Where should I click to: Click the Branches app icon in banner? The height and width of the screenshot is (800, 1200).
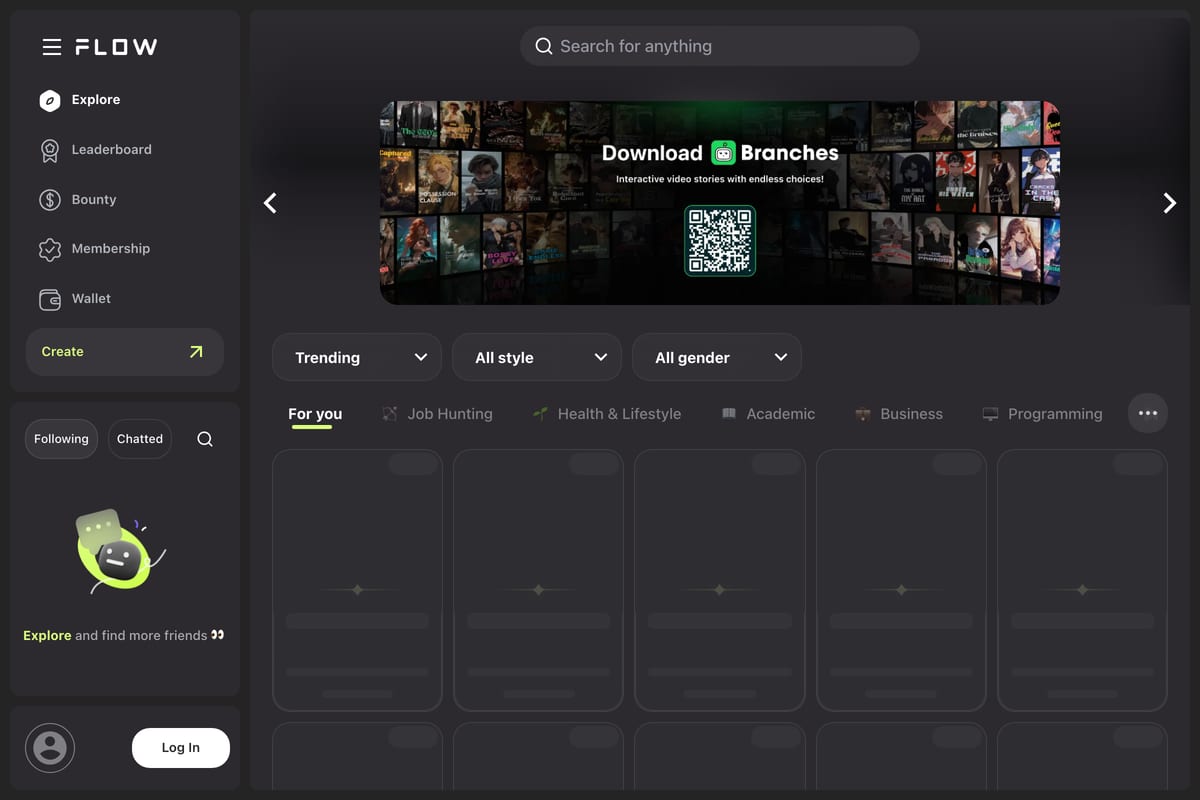pyautogui.click(x=723, y=153)
